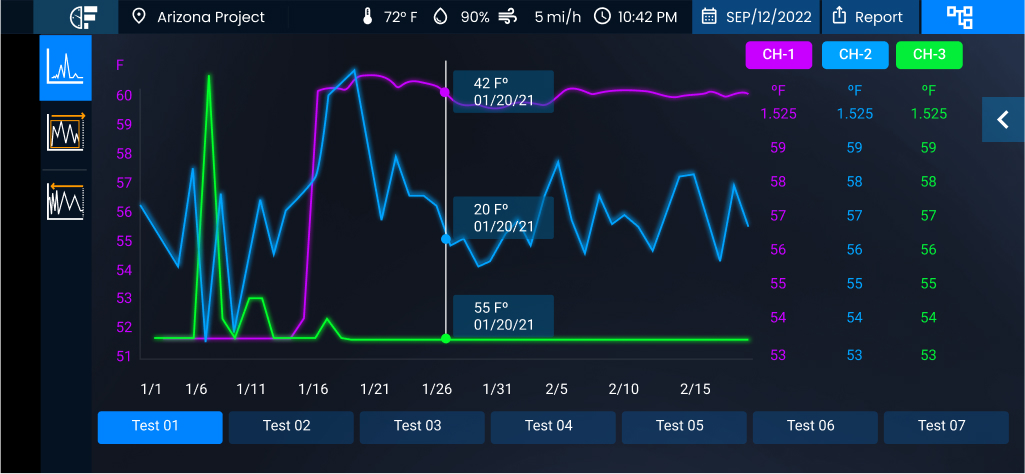Click the humidity droplet icon
The width and height of the screenshot is (1025, 474).
coord(441,17)
